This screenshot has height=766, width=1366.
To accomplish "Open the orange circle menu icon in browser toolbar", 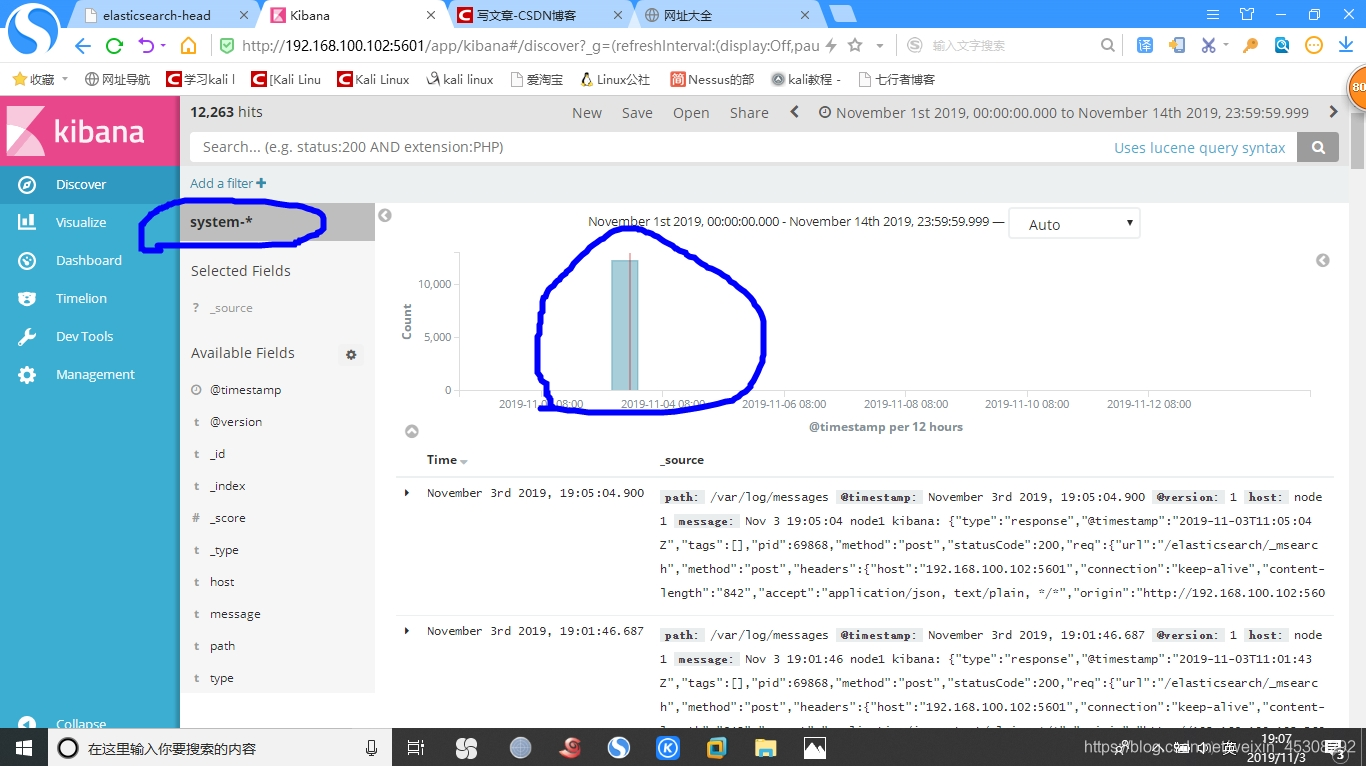I will point(1314,45).
